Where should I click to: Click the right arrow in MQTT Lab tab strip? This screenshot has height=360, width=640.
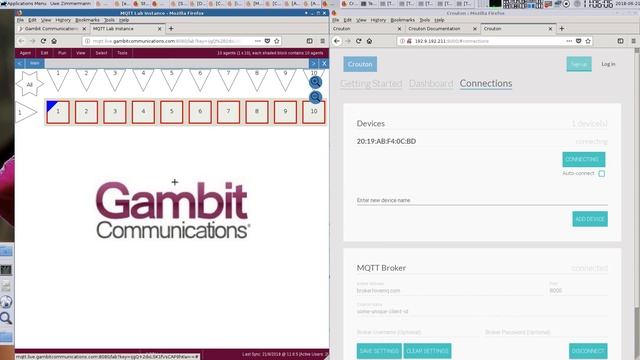(x=313, y=63)
